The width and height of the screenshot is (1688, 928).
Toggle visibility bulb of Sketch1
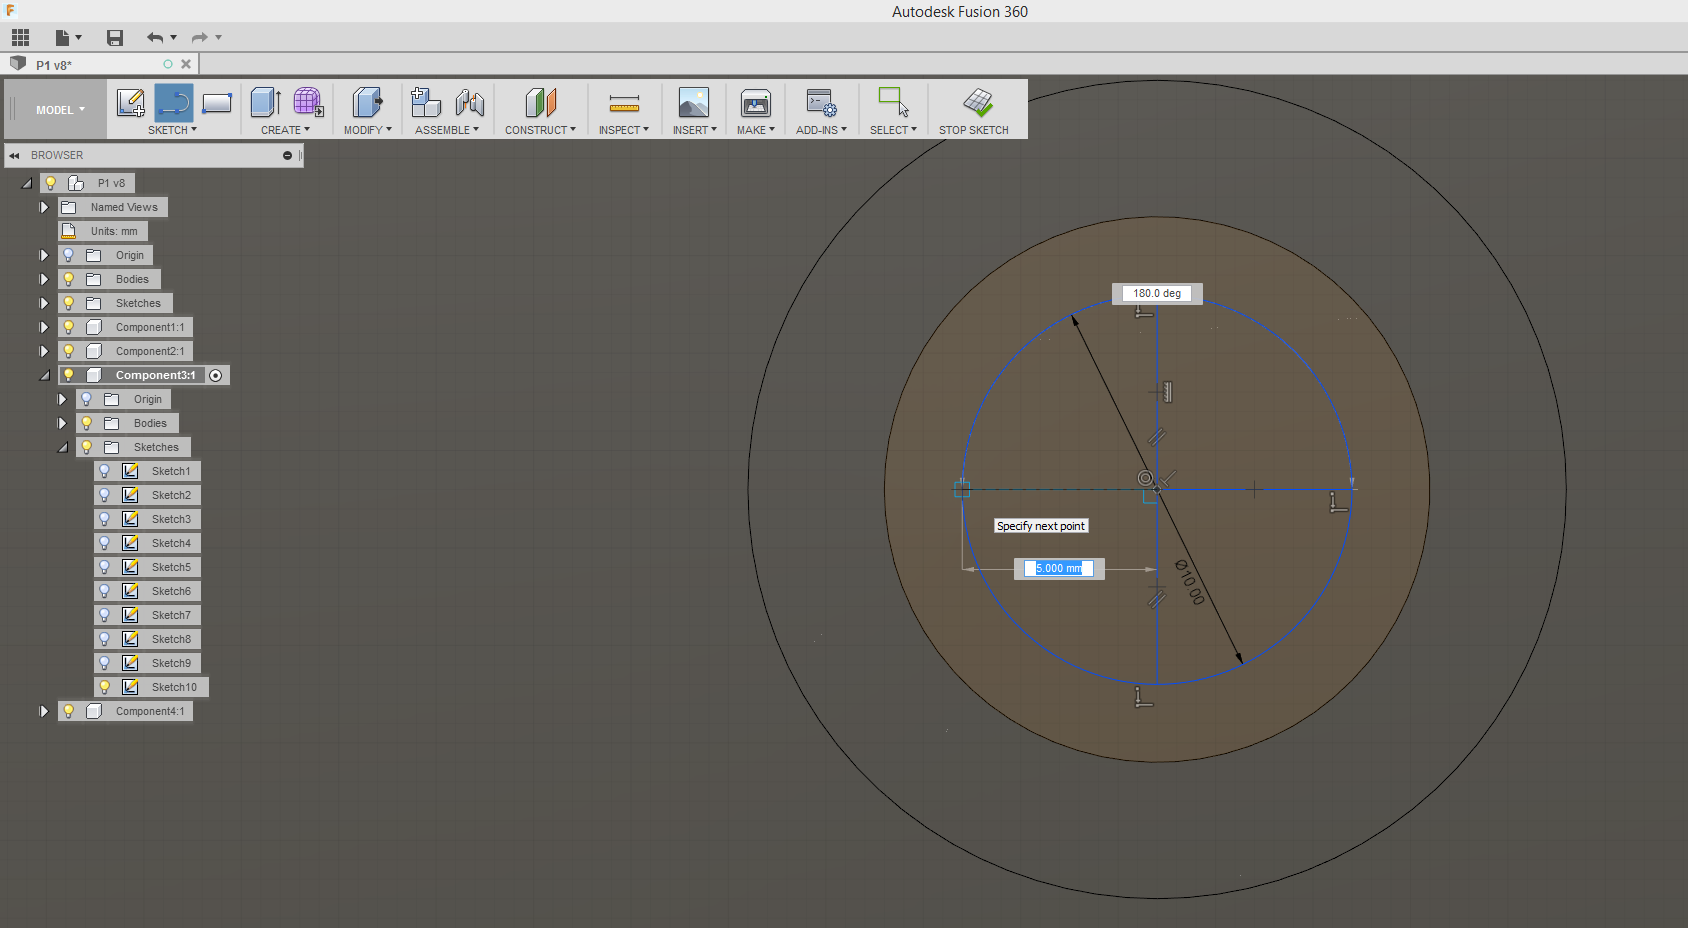pyautogui.click(x=104, y=471)
